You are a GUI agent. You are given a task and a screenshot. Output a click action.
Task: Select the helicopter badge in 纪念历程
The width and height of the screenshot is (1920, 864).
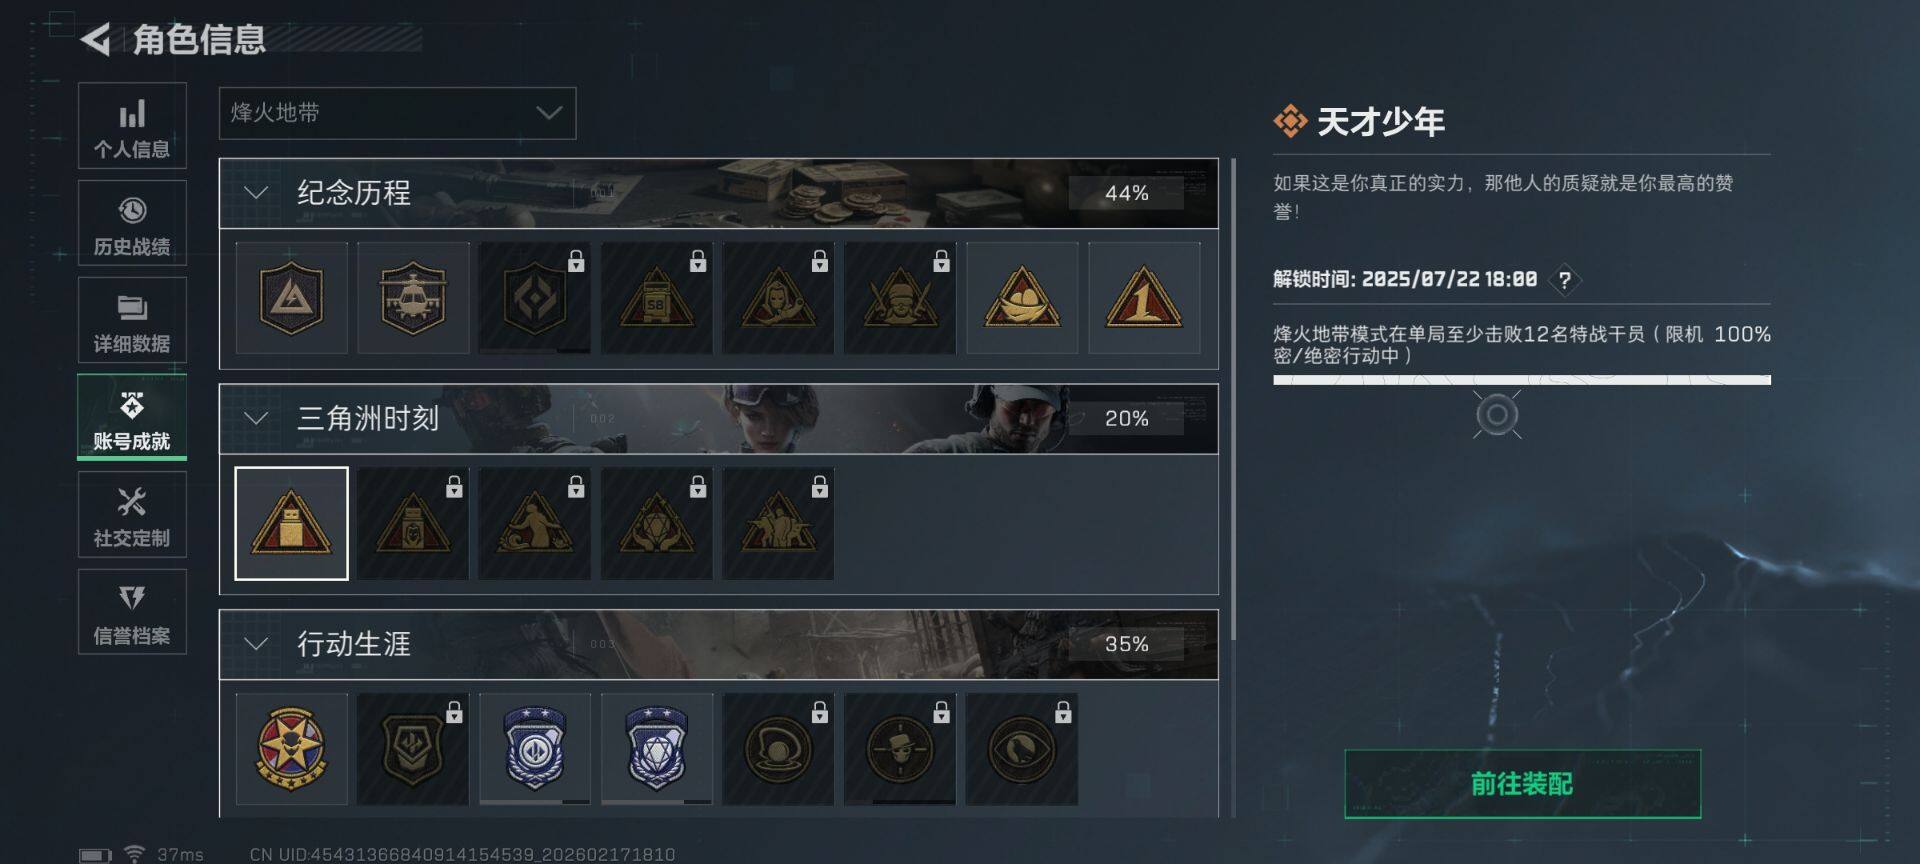pyautogui.click(x=413, y=298)
